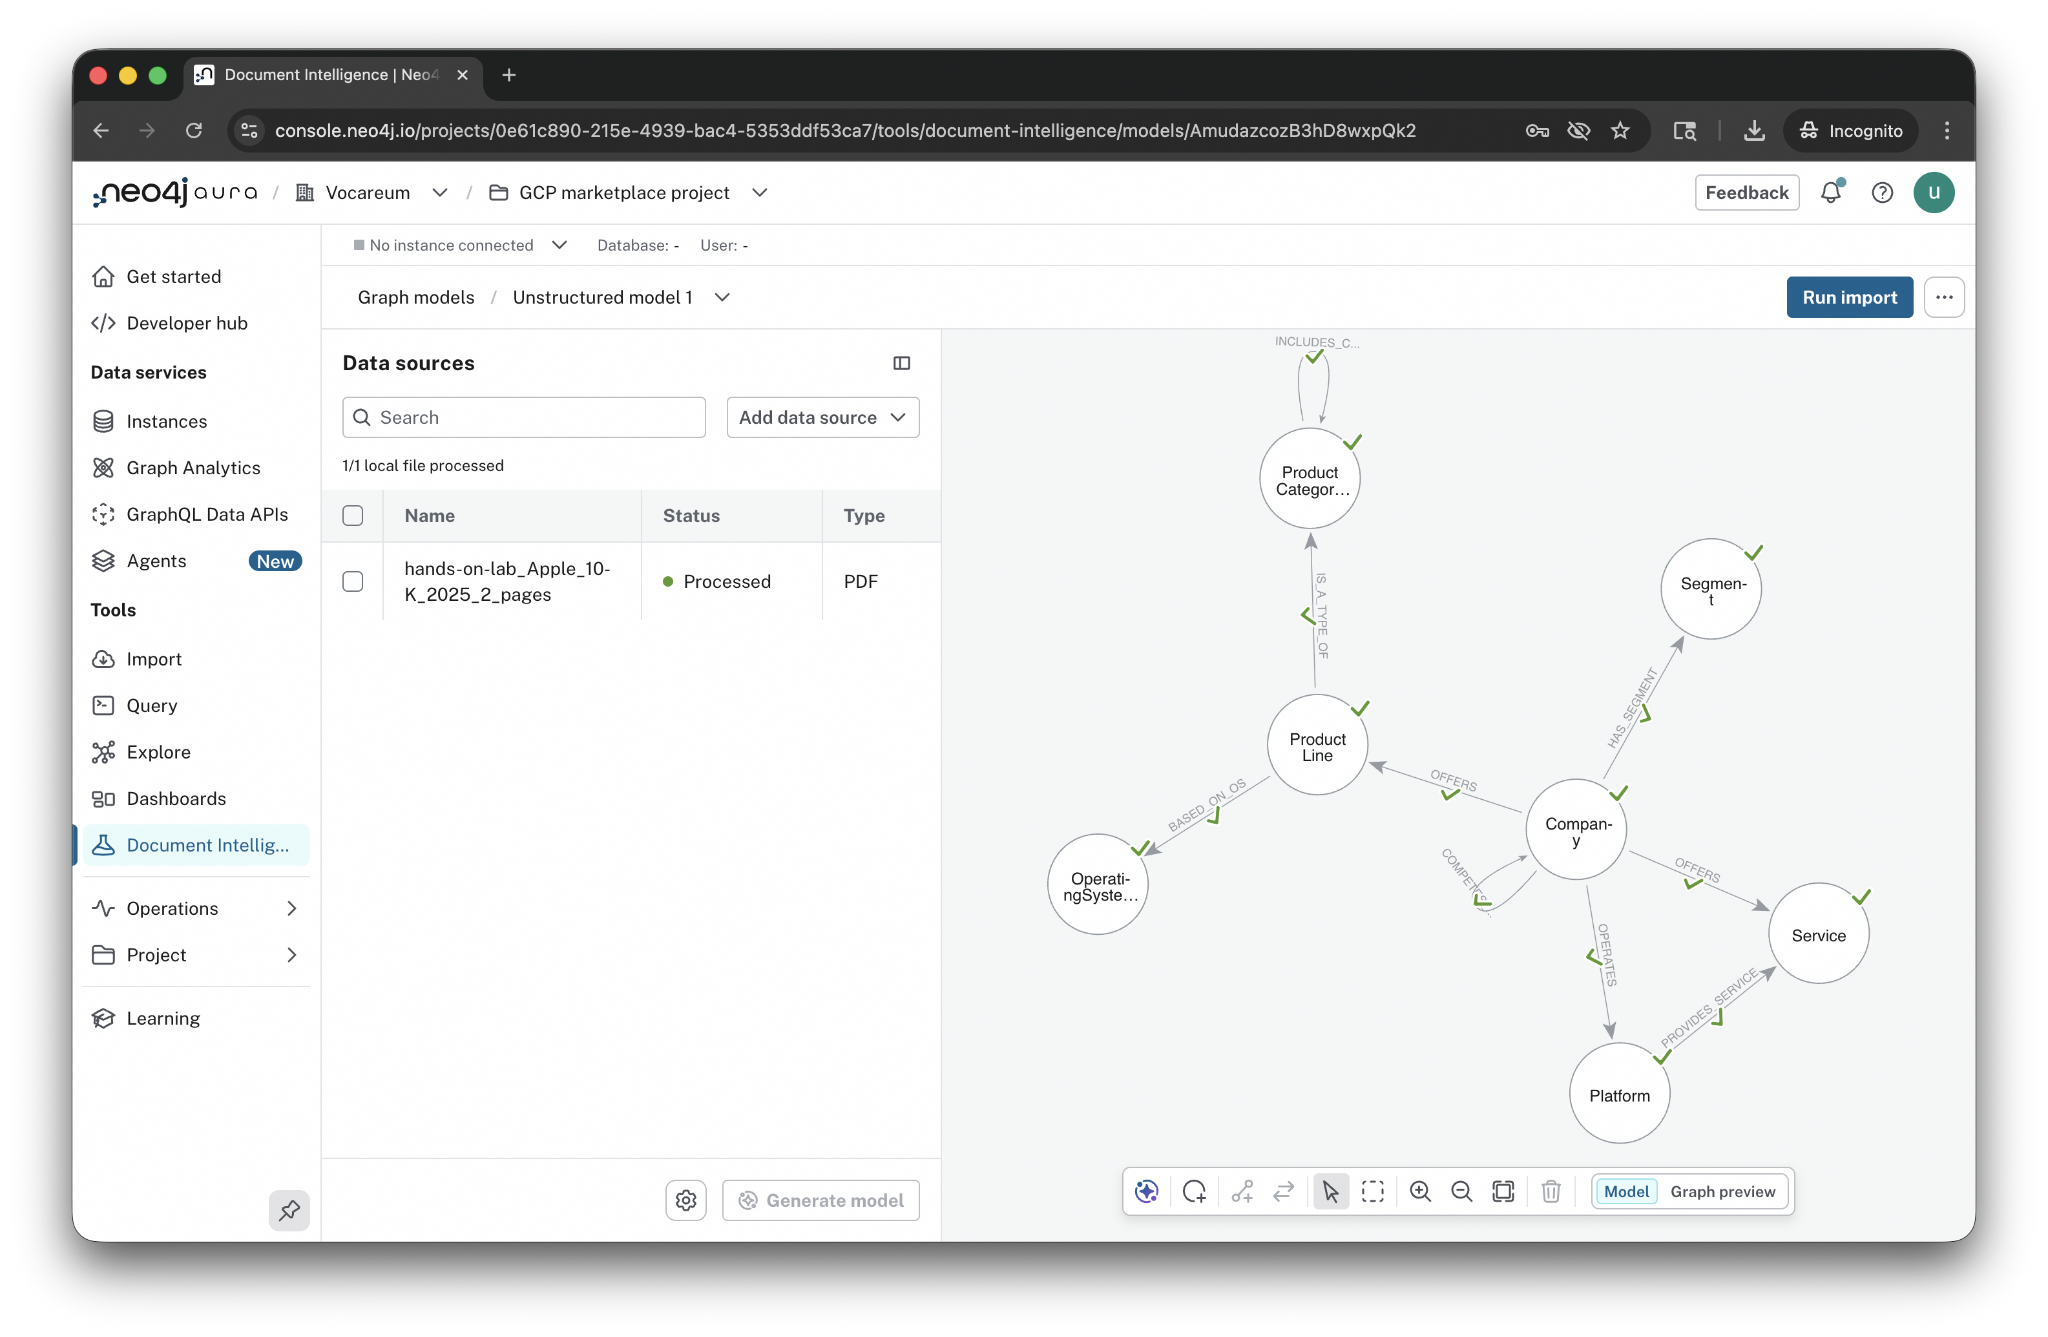Image resolution: width=2048 pixels, height=1337 pixels.
Task: Click the Neo4j Aura logo
Action: [x=176, y=192]
